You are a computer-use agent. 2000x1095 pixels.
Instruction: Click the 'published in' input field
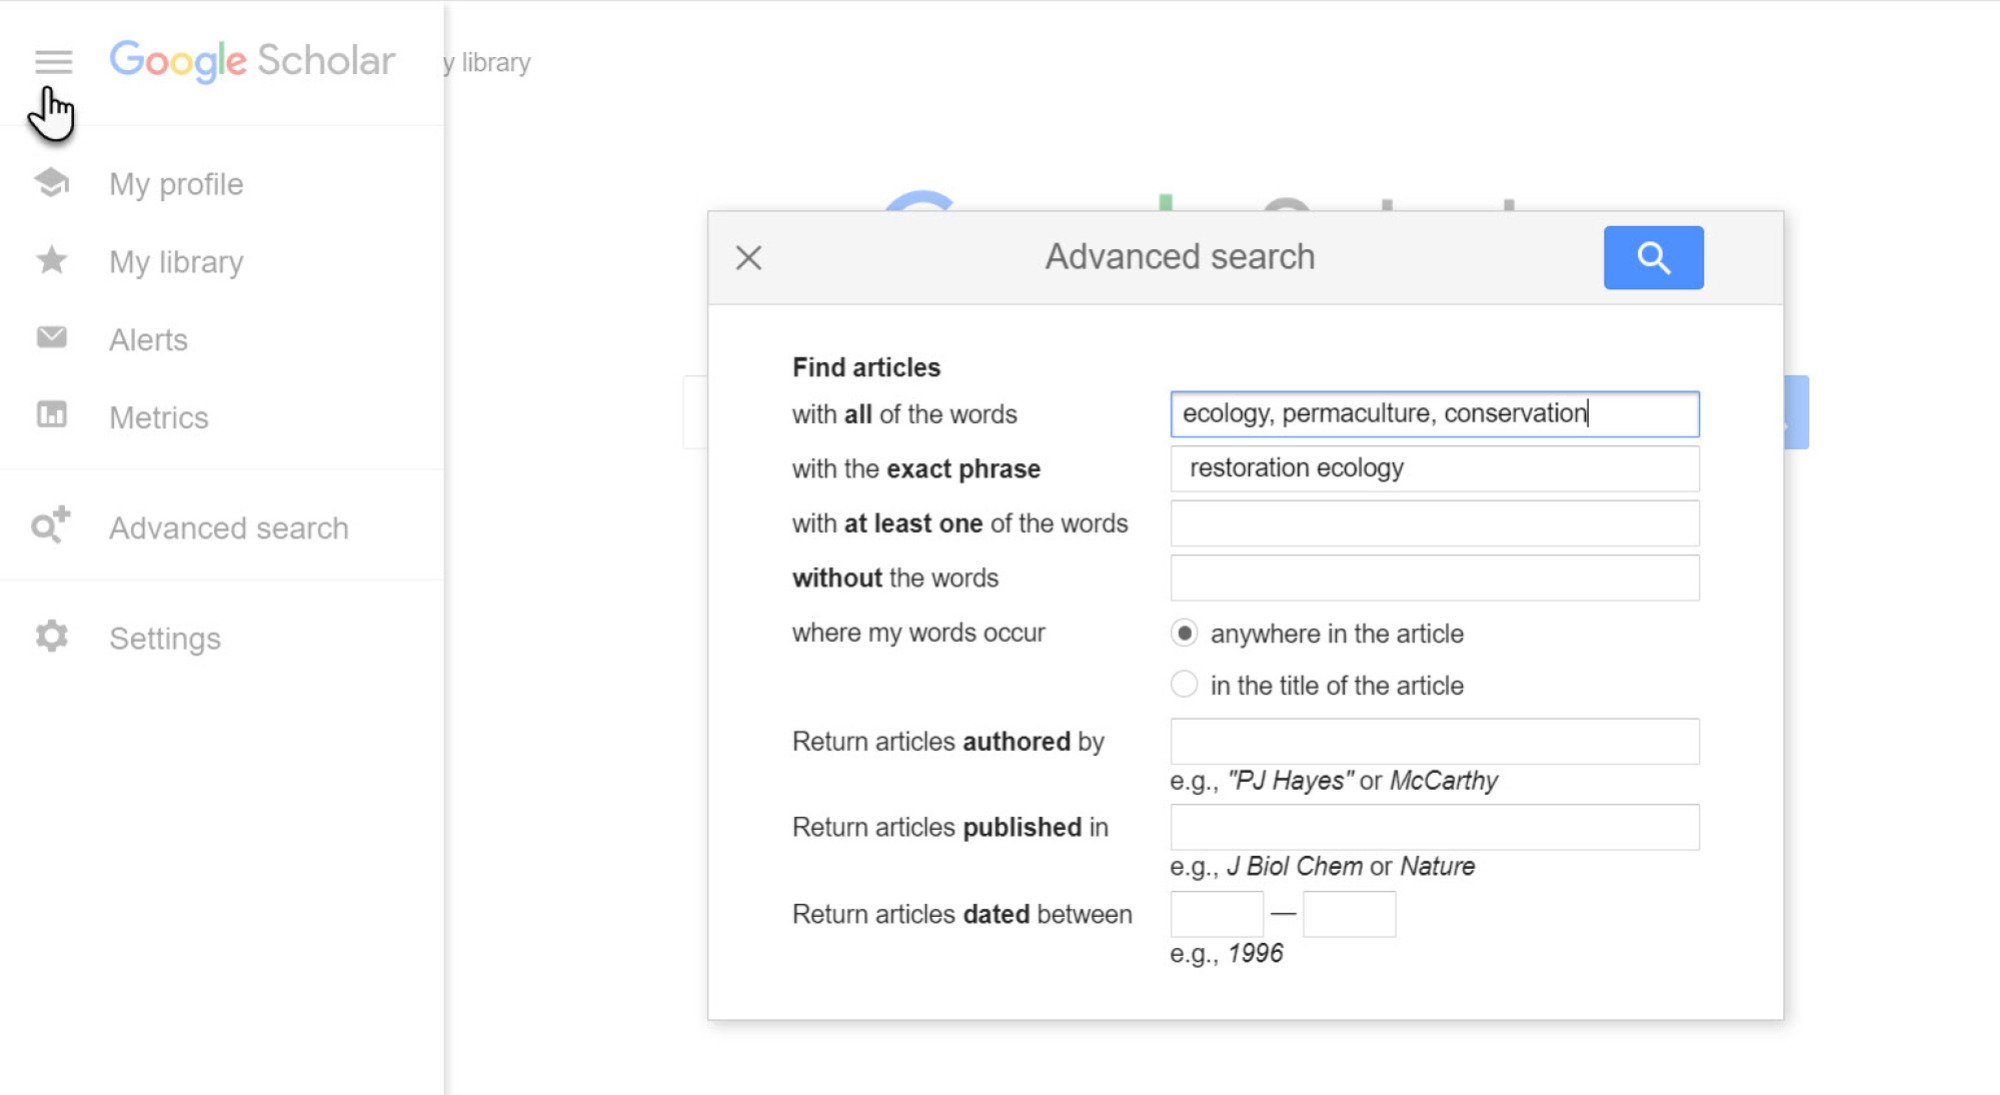pyautogui.click(x=1434, y=827)
